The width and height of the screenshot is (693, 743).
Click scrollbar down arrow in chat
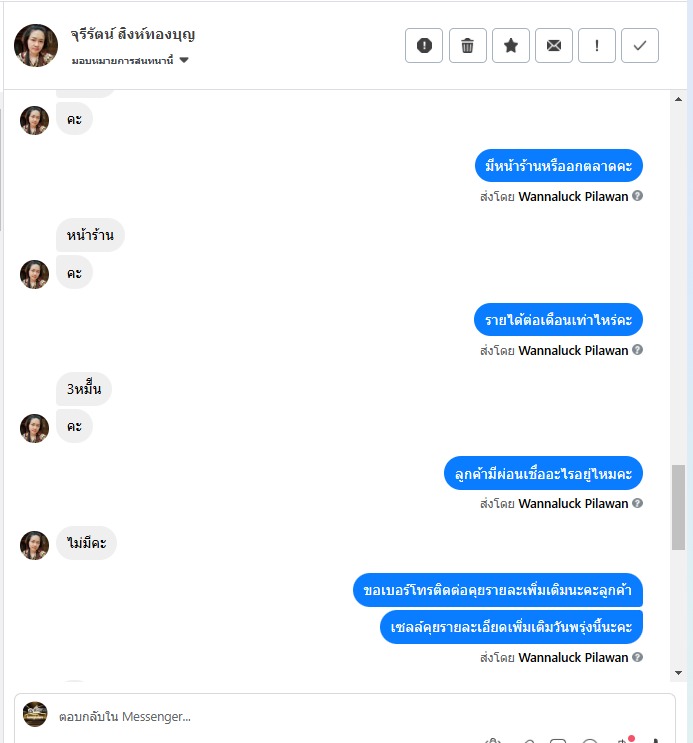tap(678, 673)
